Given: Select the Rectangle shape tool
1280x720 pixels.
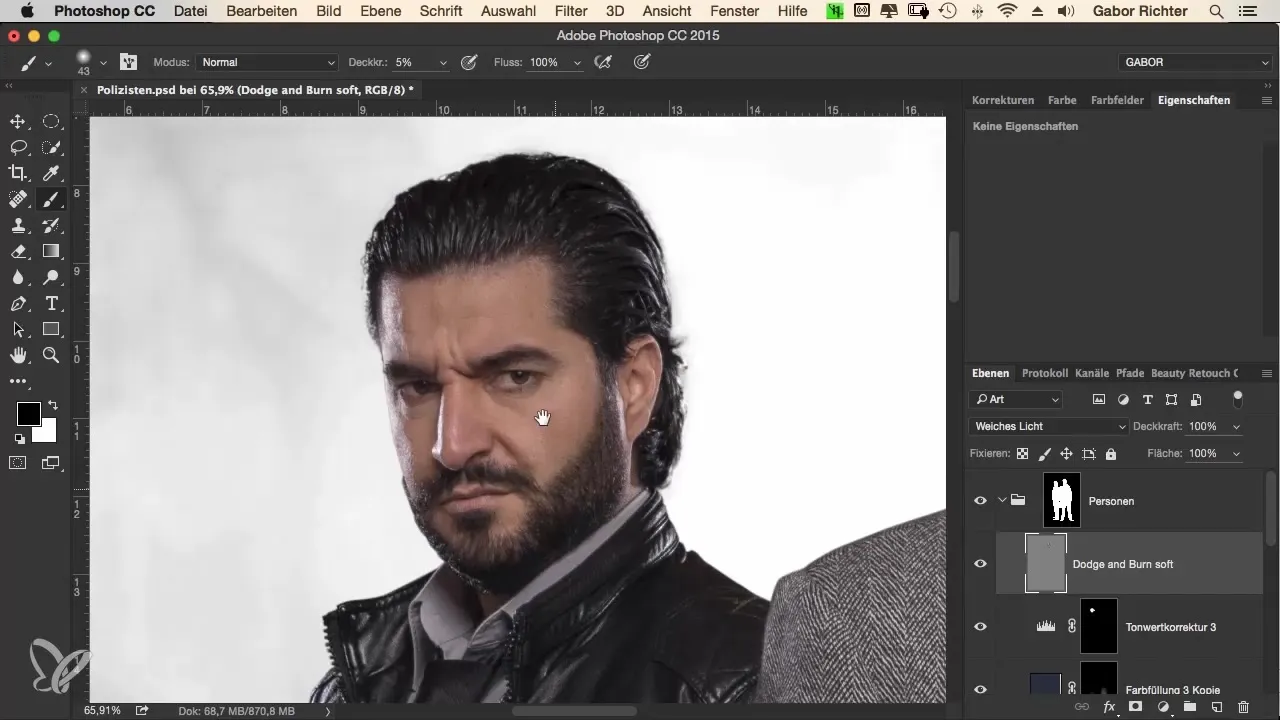Looking at the screenshot, I should (51, 329).
